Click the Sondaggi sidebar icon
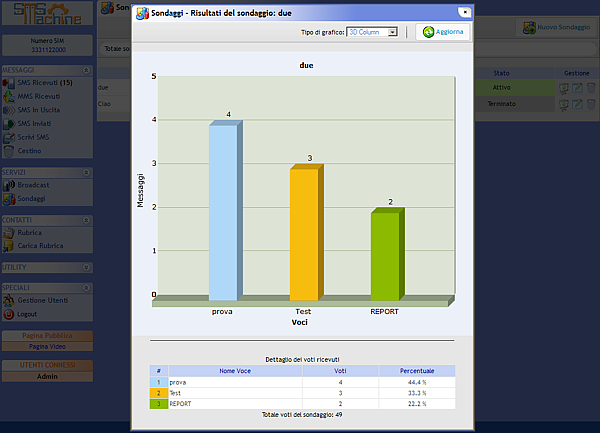Image resolution: width=600 pixels, height=433 pixels. (8, 199)
